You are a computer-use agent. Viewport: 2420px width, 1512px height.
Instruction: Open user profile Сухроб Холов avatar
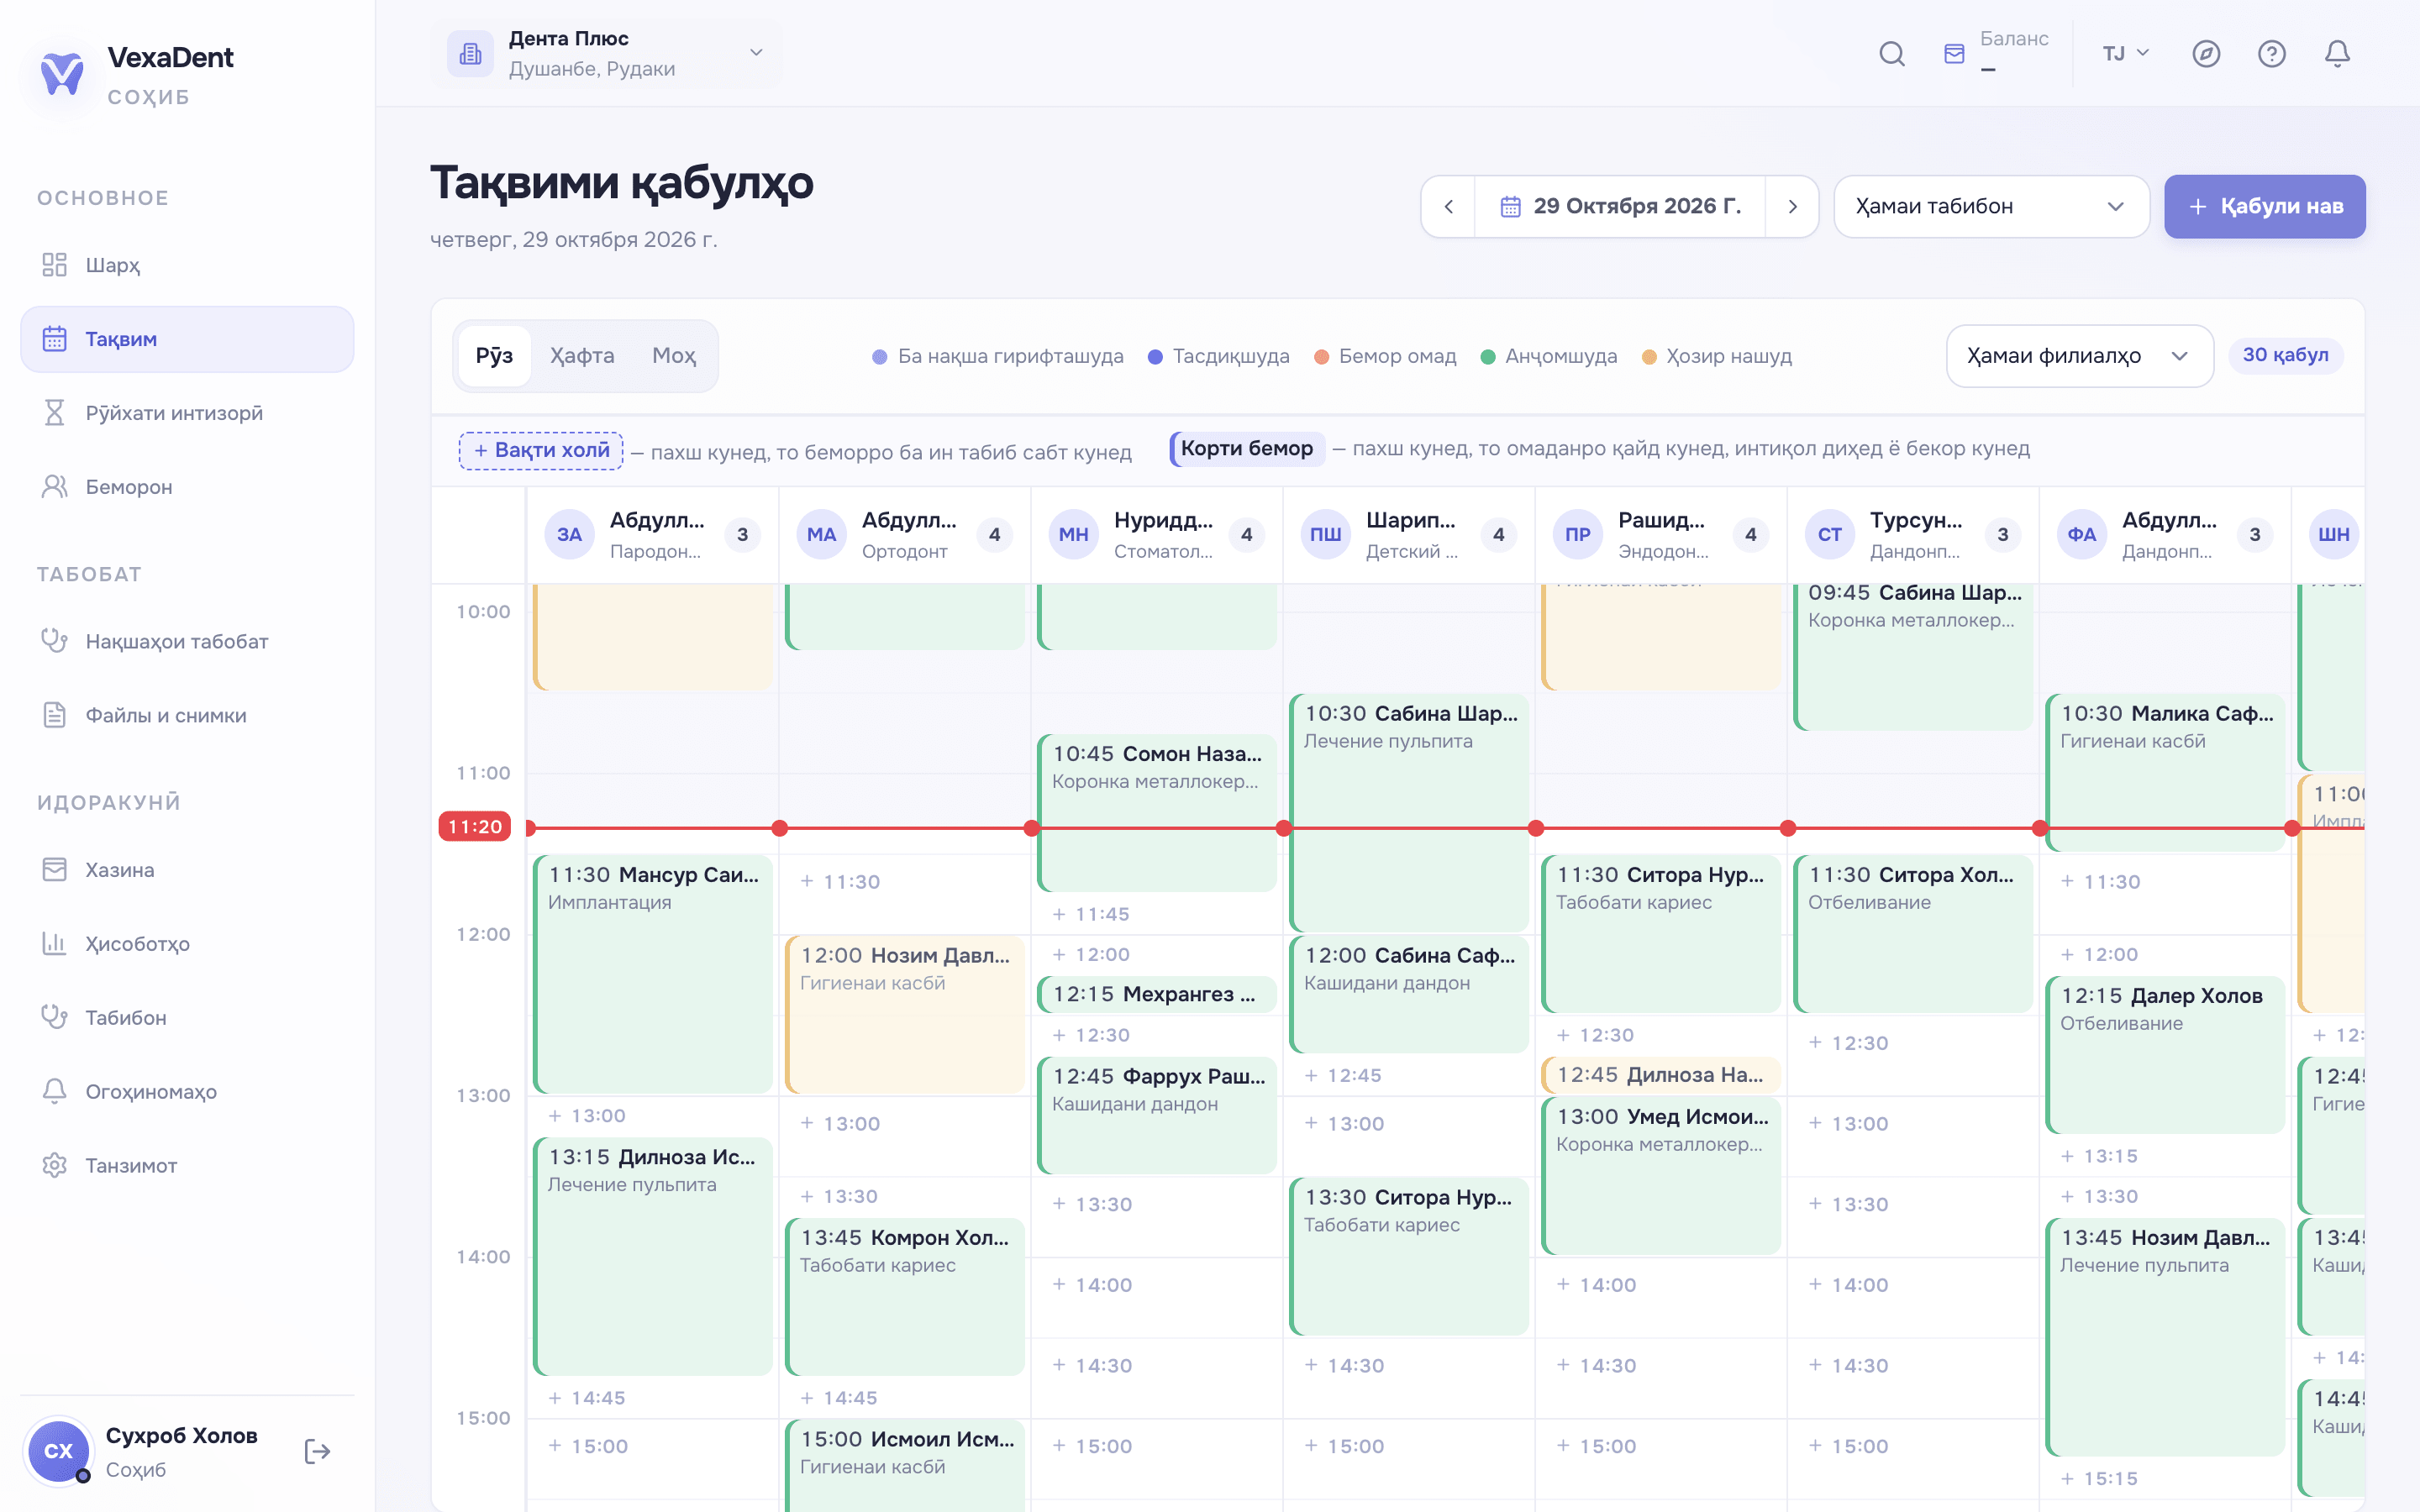58,1451
